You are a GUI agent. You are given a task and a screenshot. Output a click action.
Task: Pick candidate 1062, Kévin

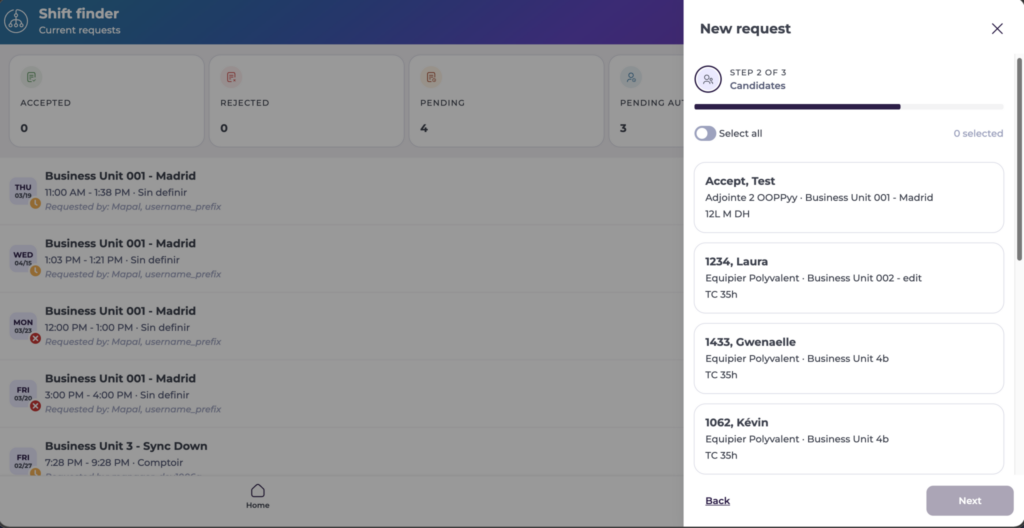click(848, 437)
